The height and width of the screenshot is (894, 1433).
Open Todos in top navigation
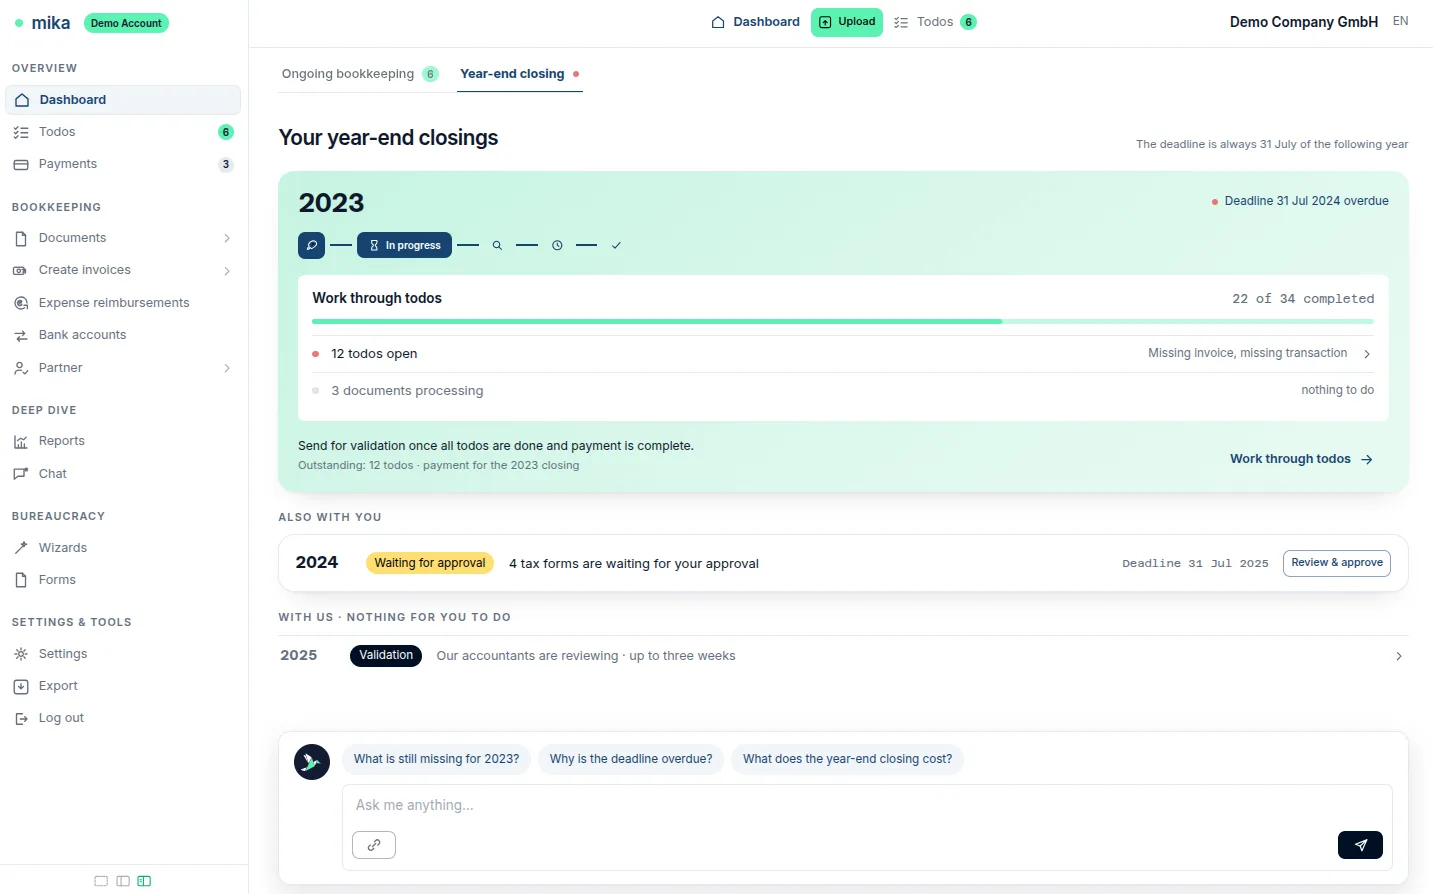[935, 22]
